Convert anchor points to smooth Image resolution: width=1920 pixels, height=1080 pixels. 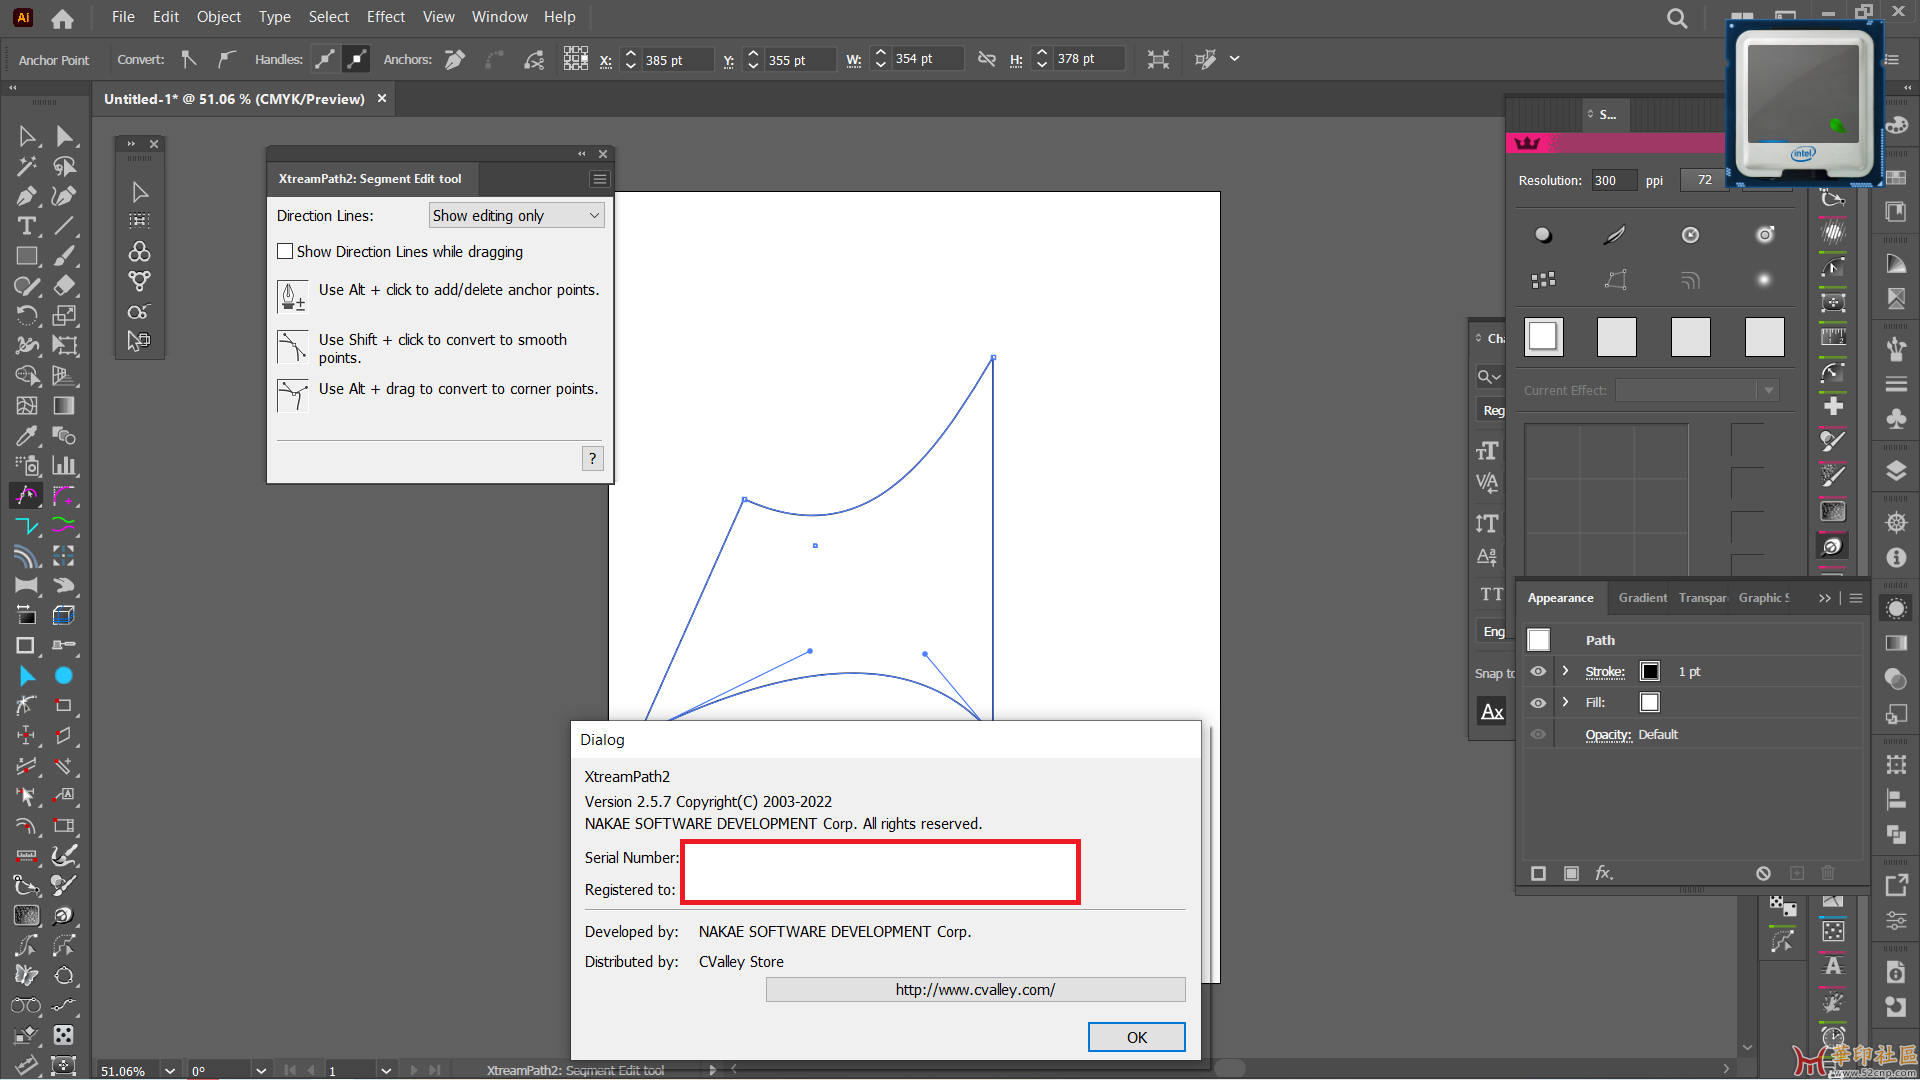click(227, 60)
